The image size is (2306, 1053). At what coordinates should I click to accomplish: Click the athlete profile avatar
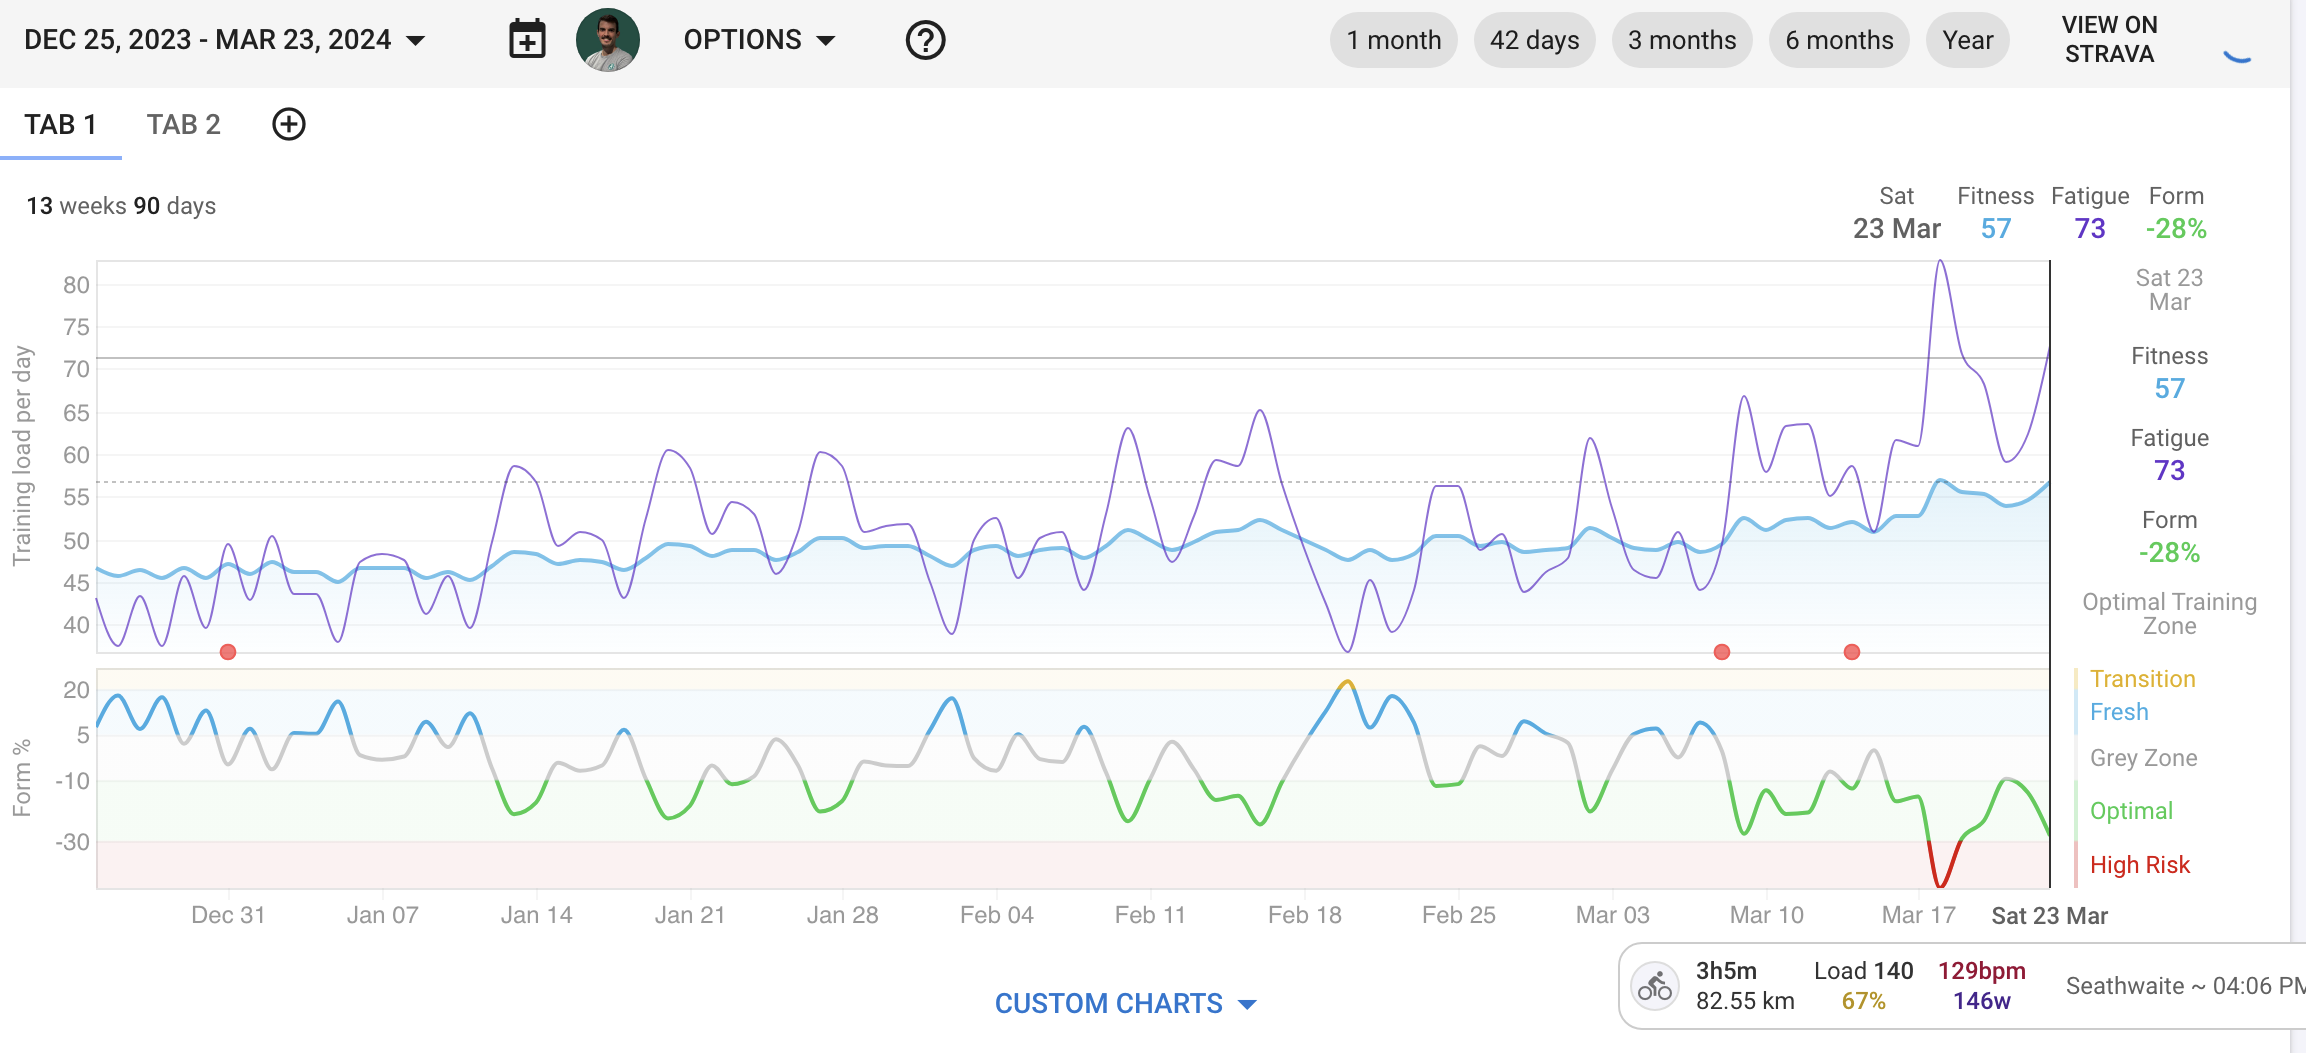[x=607, y=40]
